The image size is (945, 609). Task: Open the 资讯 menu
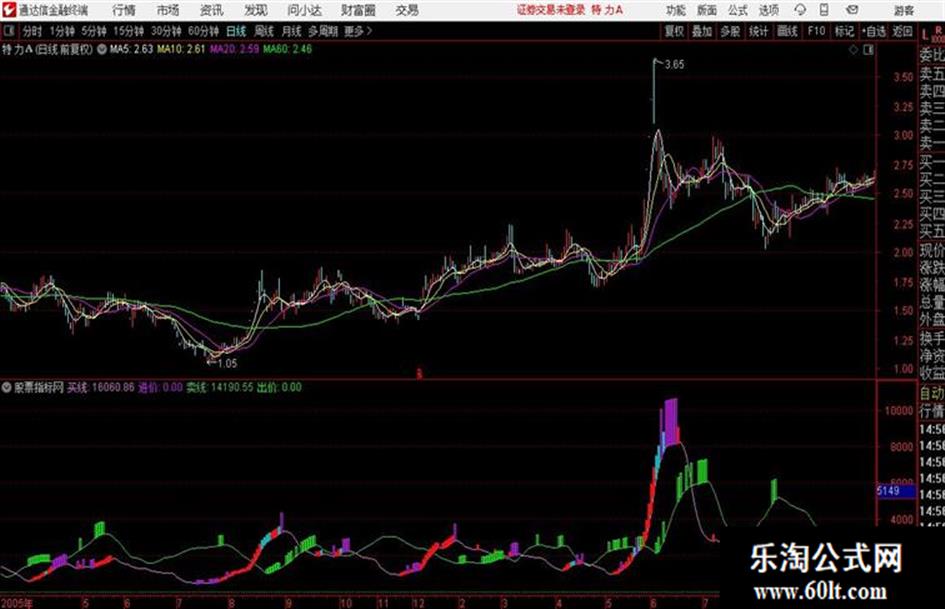pyautogui.click(x=212, y=10)
